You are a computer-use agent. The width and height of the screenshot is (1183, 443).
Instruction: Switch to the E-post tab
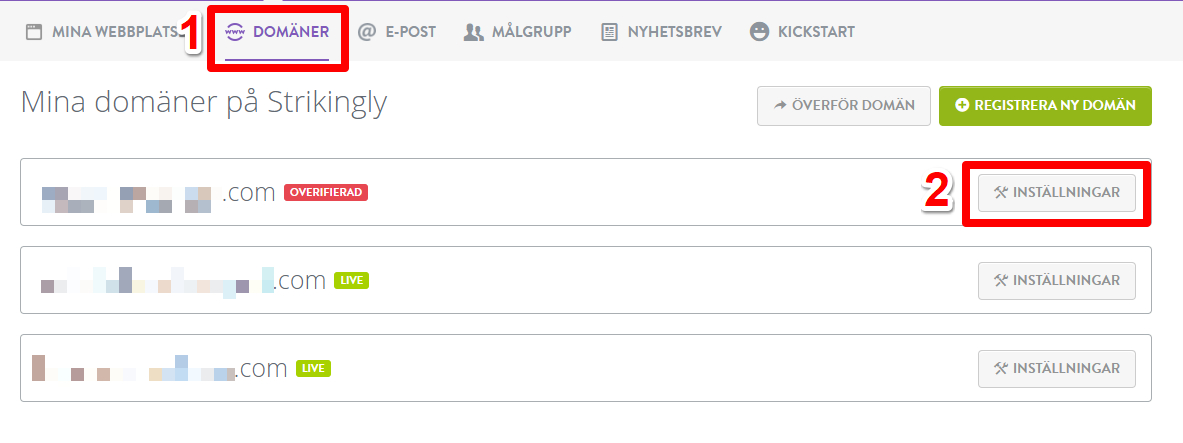(x=410, y=32)
